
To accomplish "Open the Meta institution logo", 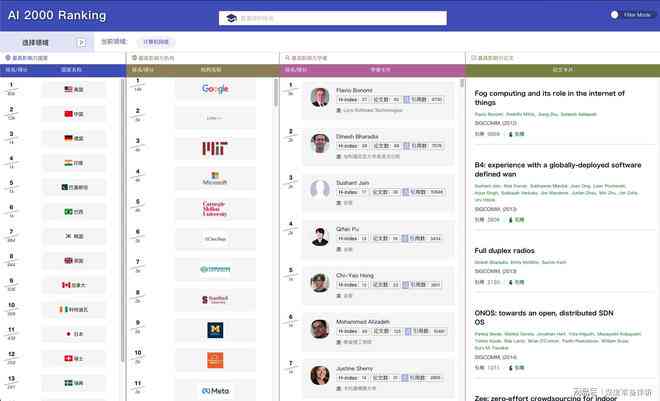I will point(215,390).
